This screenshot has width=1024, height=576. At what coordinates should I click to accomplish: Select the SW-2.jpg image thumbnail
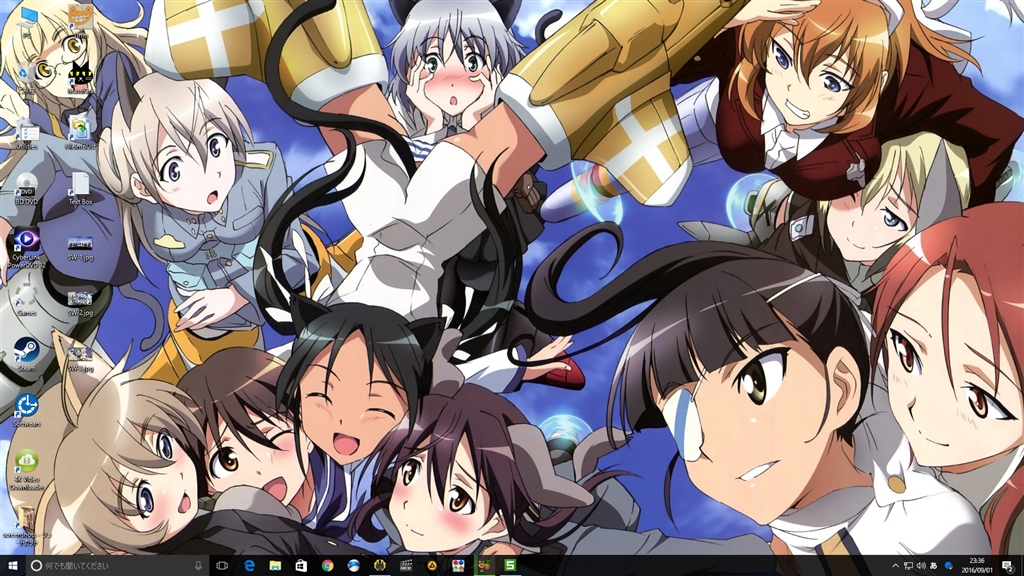[80, 304]
